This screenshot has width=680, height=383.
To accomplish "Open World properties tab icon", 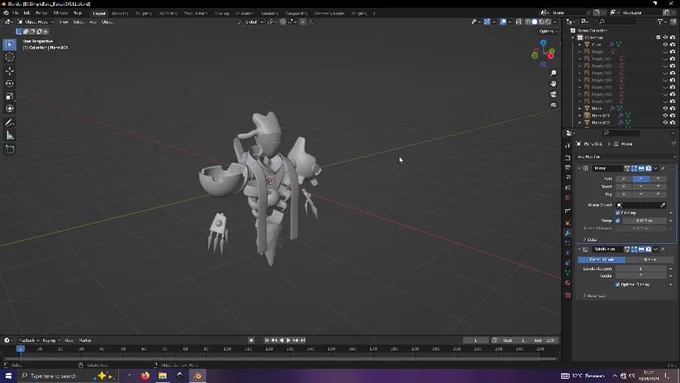I will [568, 198].
